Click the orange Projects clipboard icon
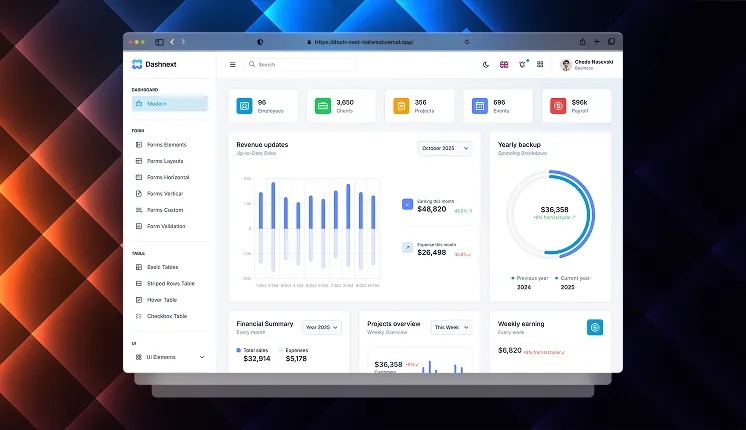The image size is (746, 430). [x=401, y=105]
